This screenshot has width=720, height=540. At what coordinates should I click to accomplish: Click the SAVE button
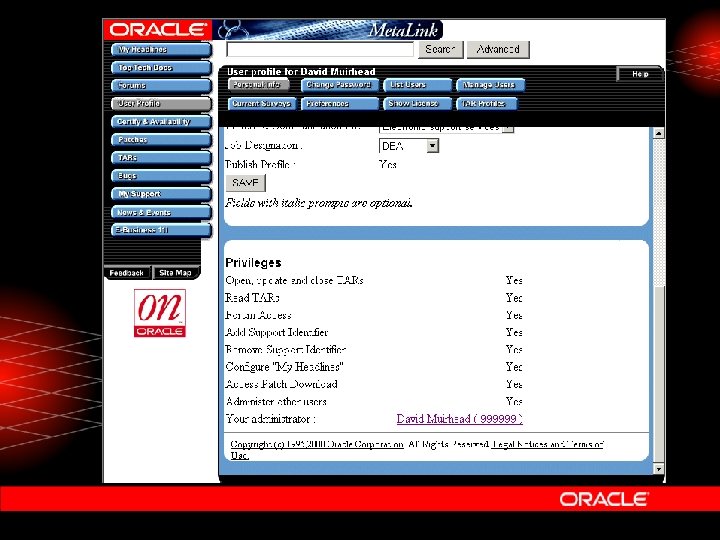click(245, 183)
